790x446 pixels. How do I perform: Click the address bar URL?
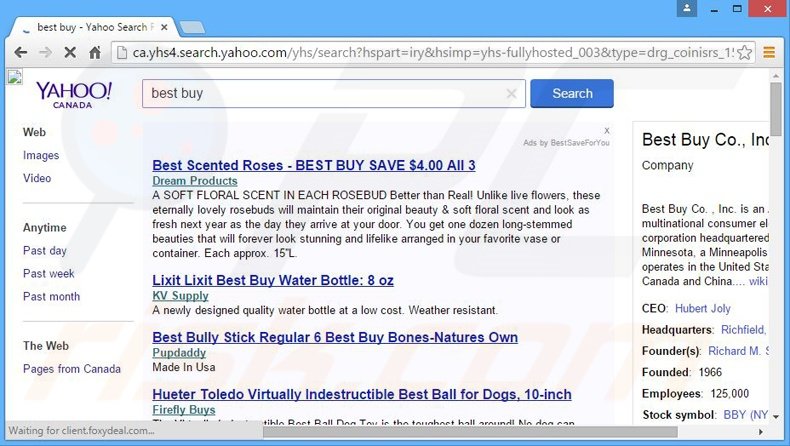tap(432, 52)
